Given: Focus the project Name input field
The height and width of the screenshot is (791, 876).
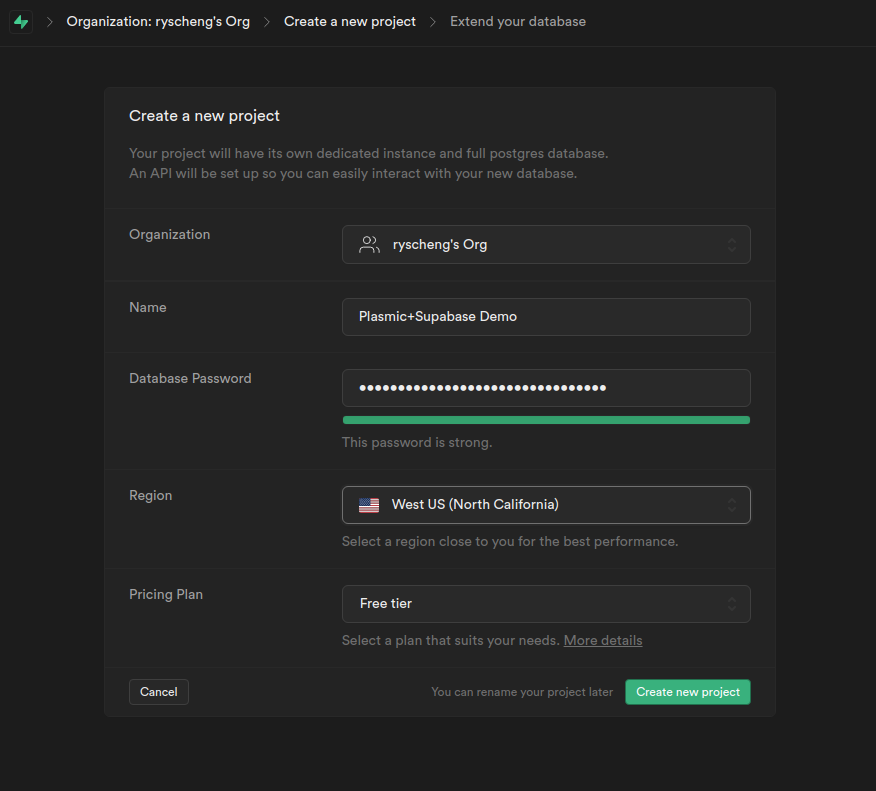Looking at the screenshot, I should [545, 316].
